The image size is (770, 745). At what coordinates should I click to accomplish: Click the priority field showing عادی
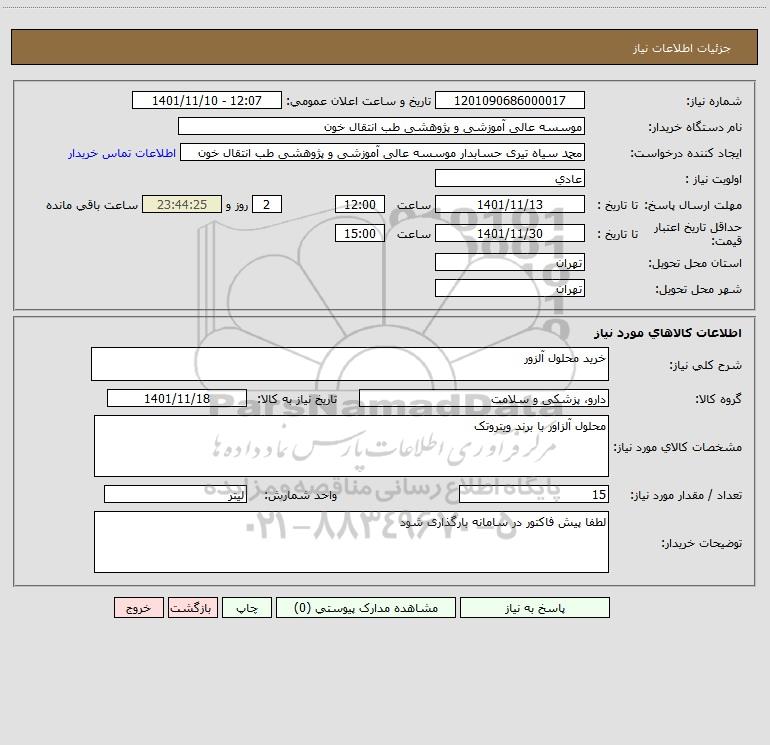click(510, 178)
